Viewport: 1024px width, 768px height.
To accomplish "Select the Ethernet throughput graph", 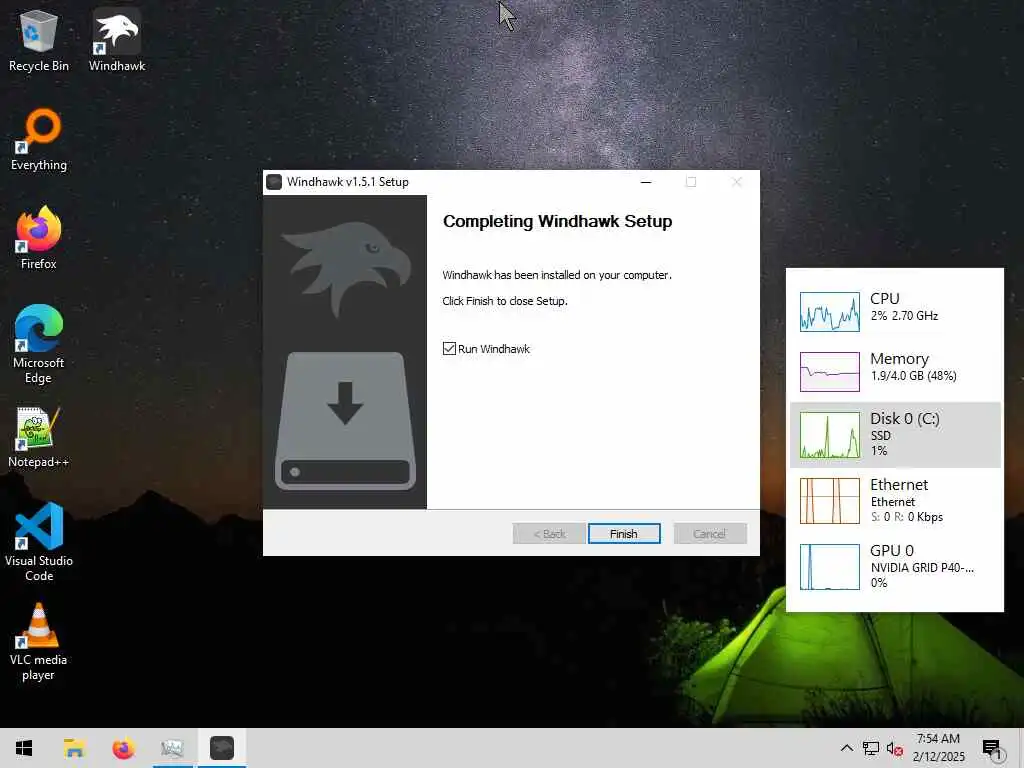I will 830,501.
